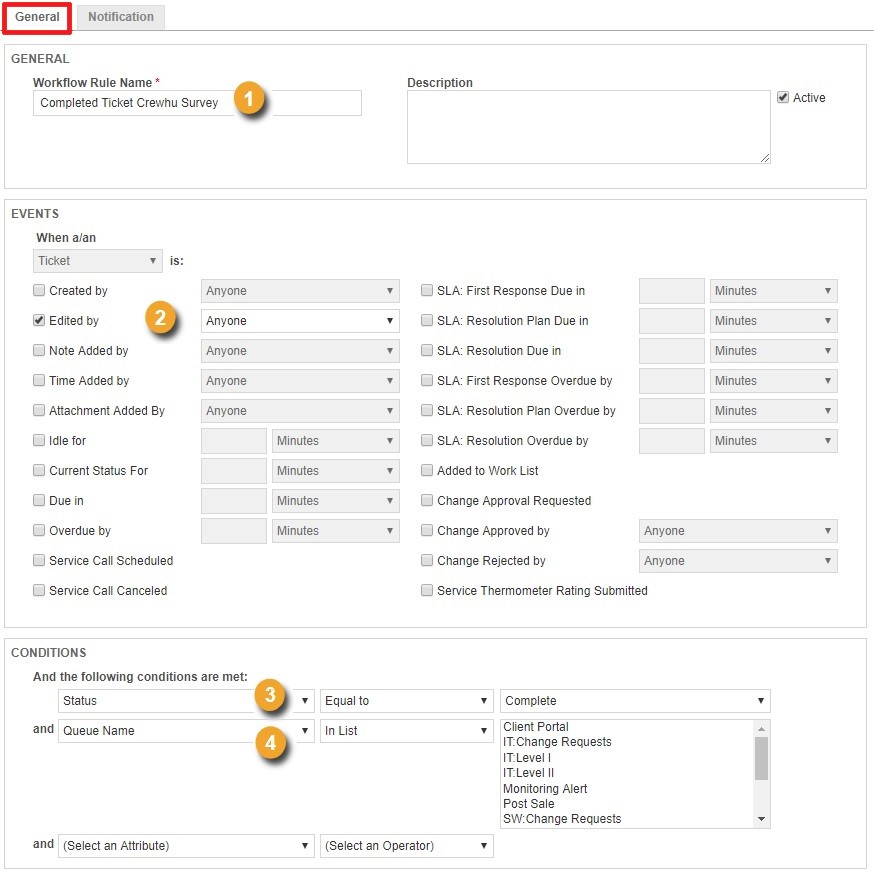Check the Change Rejected by checkbox
874x876 pixels.
427,560
